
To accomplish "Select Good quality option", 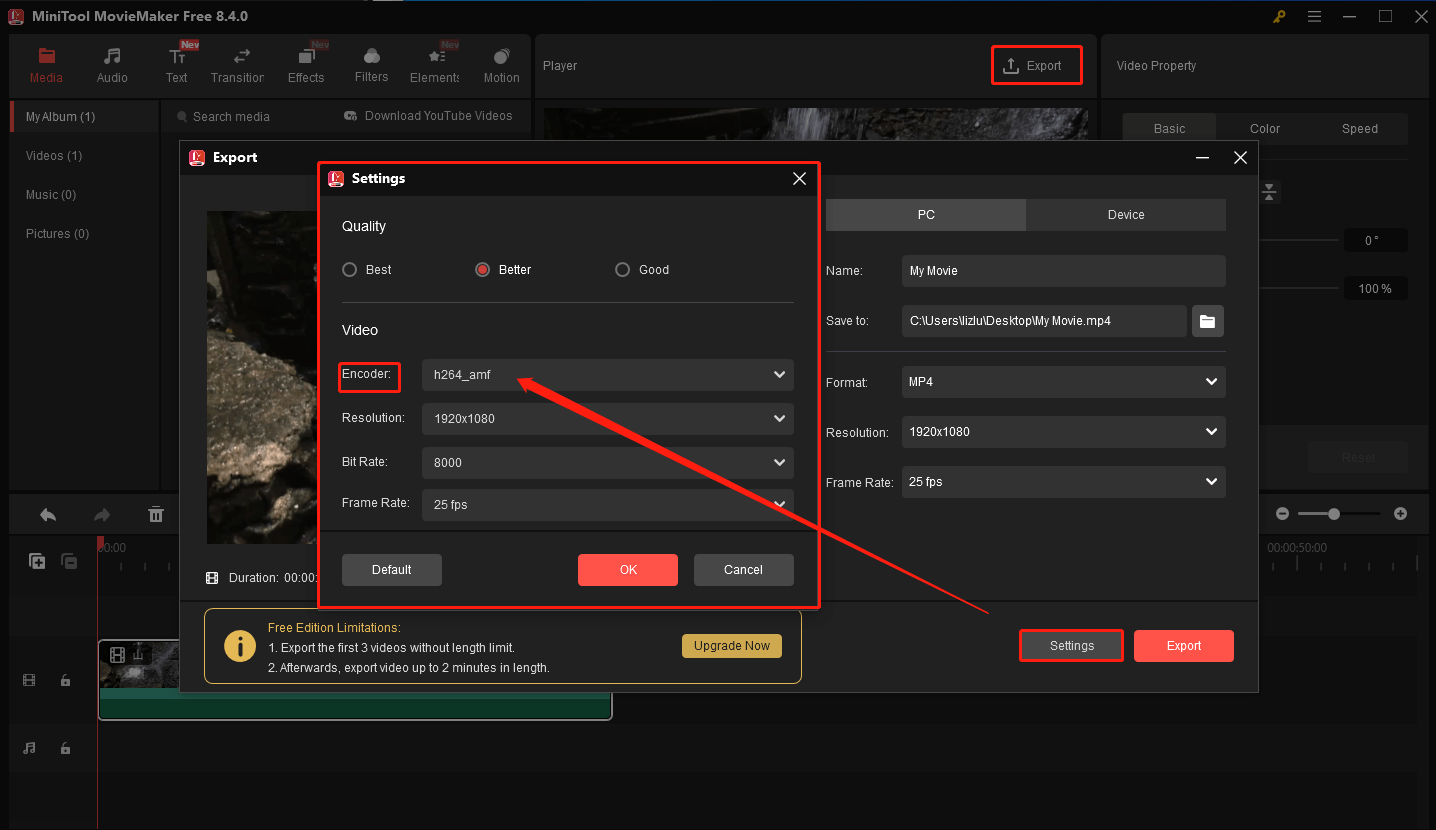I will coord(622,269).
